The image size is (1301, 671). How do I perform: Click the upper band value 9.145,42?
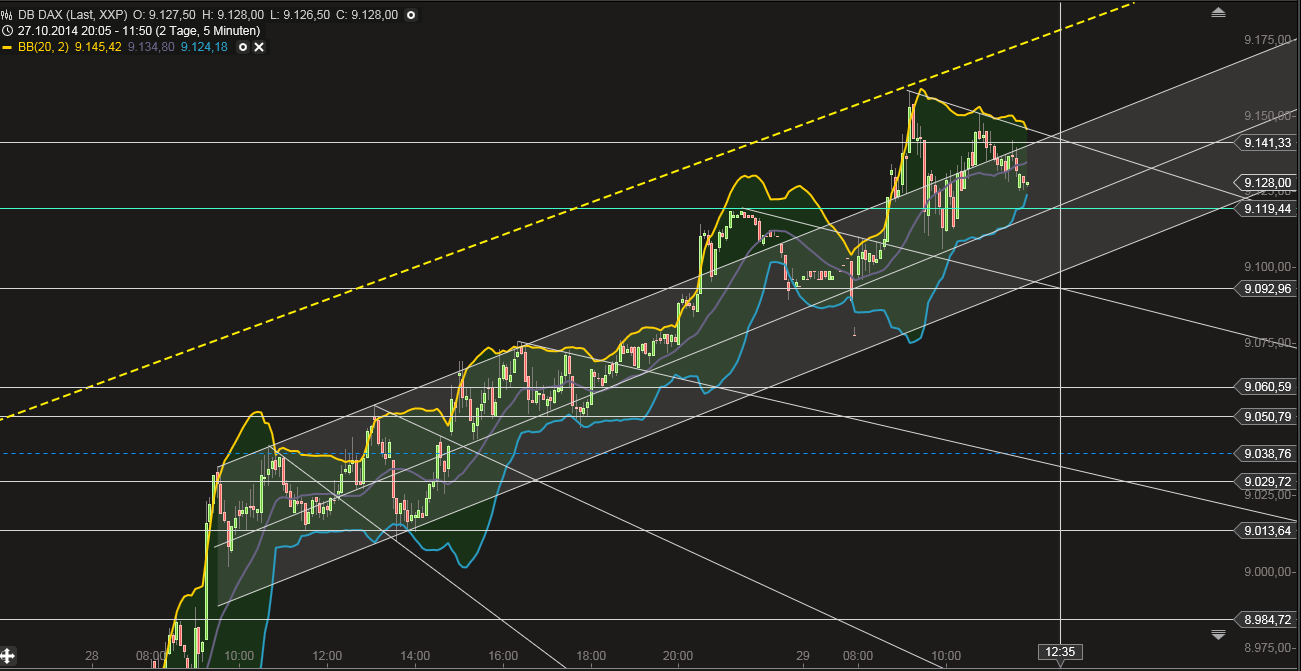tap(97, 47)
